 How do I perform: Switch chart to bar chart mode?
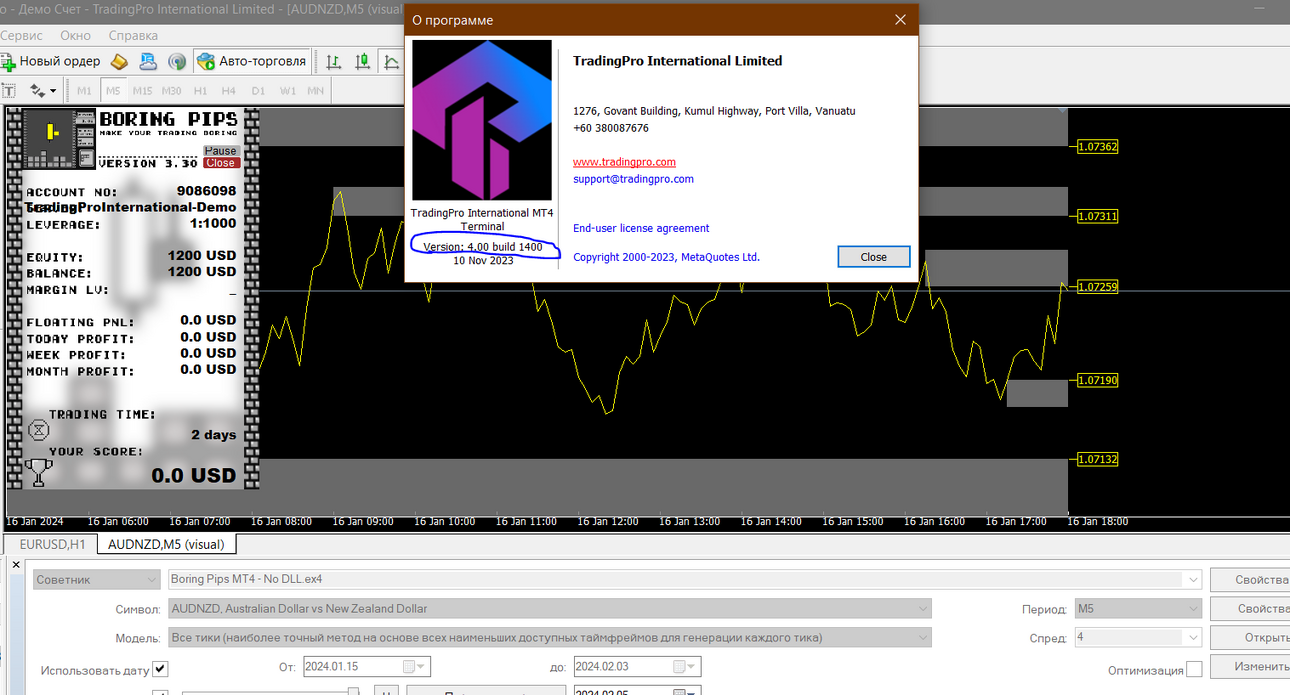tap(332, 61)
